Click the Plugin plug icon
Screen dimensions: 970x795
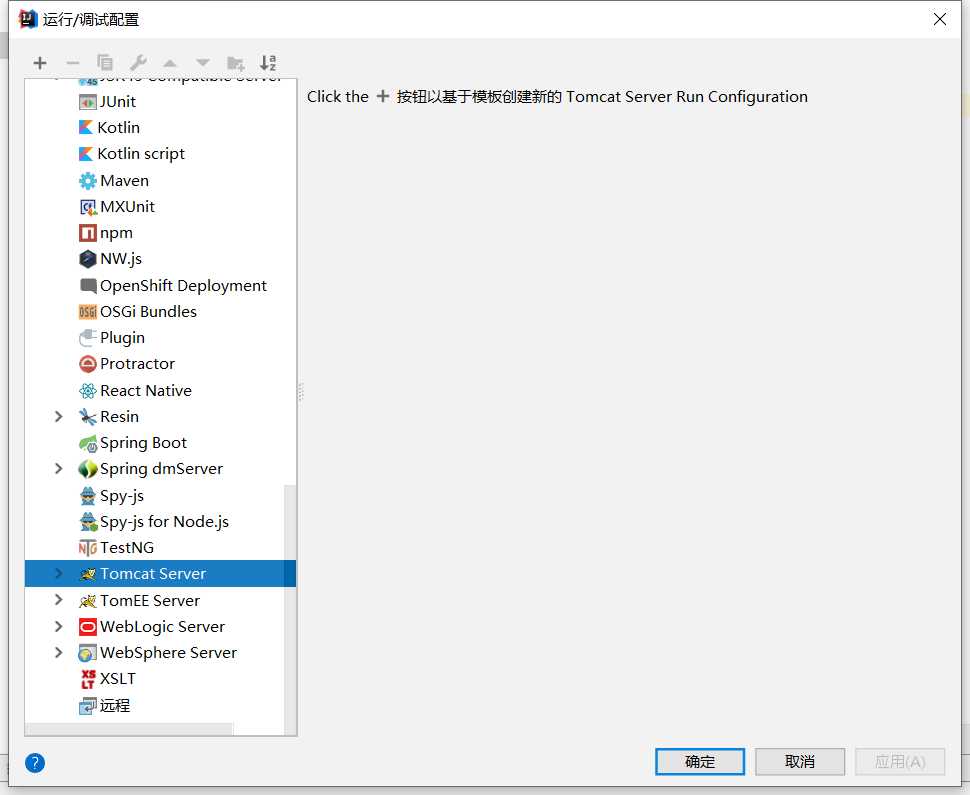[x=88, y=338]
